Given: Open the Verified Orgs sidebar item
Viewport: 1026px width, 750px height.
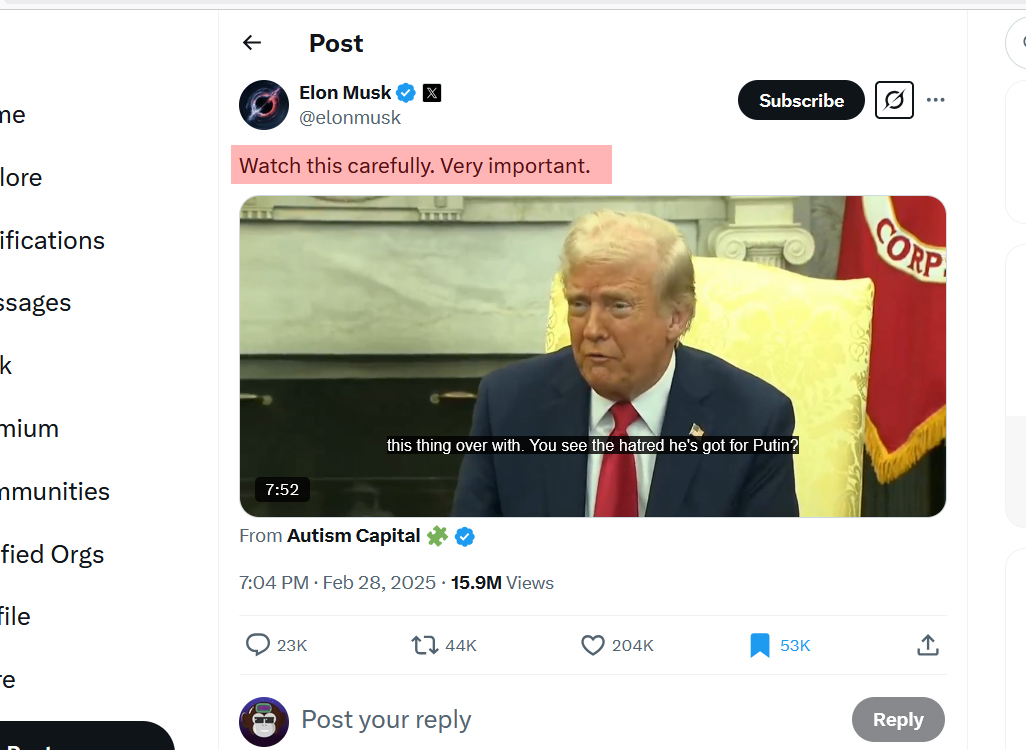Looking at the screenshot, I should click(52, 554).
